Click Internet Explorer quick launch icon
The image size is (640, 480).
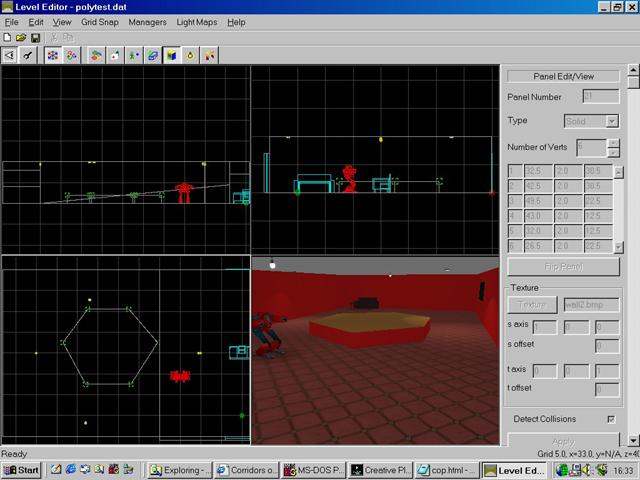click(x=71, y=470)
